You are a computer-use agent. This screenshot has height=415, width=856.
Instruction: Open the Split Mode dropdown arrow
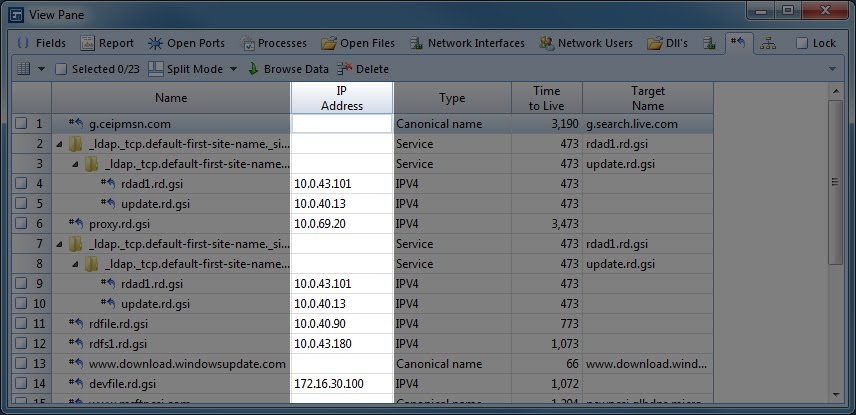coord(233,69)
